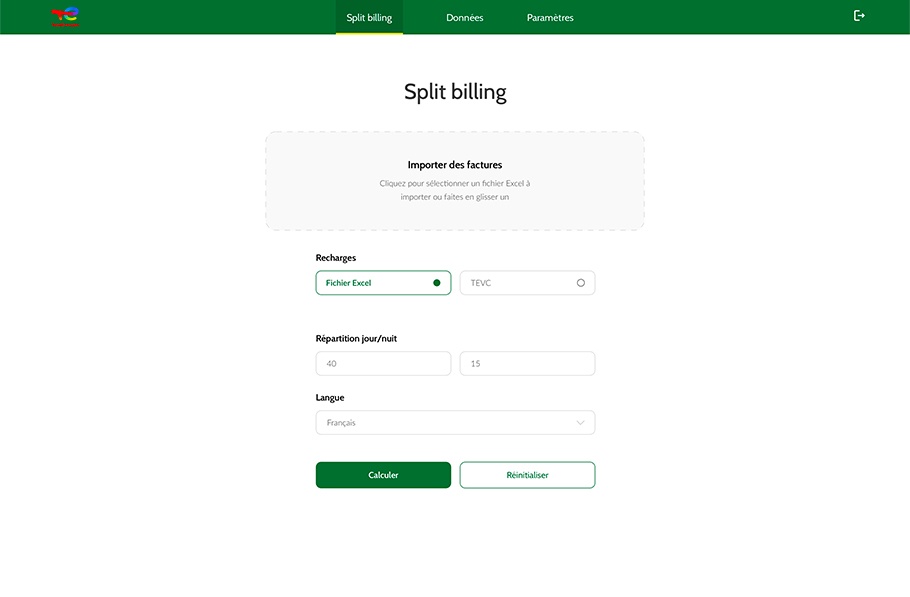The height and width of the screenshot is (597, 910).
Task: Click the invoice import drop zone
Action: pyautogui.click(x=454, y=181)
